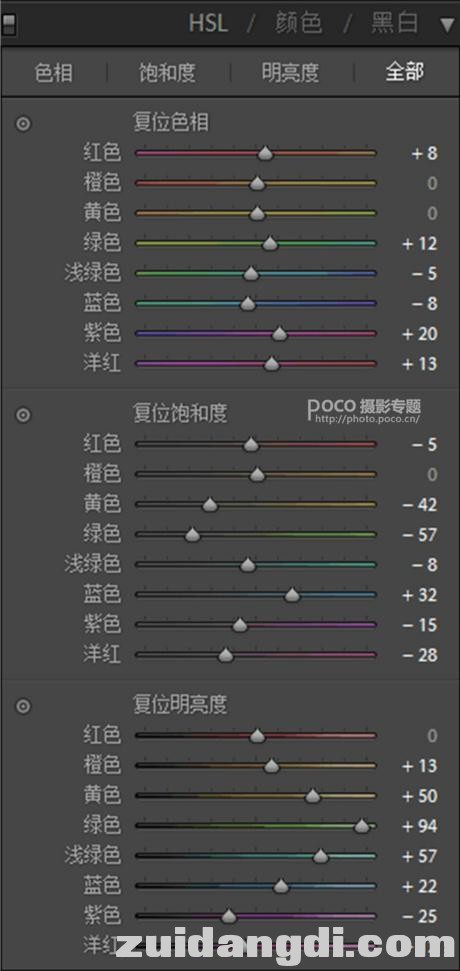Viewport: 460px width, 971px height.
Task: Click the 蓝色 luminance slider handle
Action: pyautogui.click(x=282, y=886)
